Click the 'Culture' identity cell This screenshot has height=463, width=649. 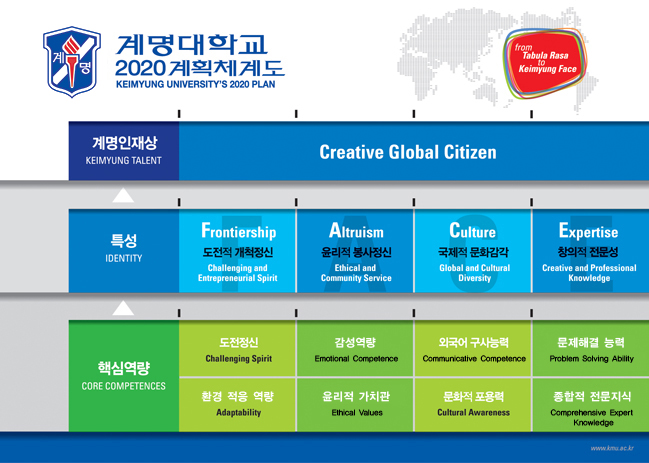tap(473, 251)
